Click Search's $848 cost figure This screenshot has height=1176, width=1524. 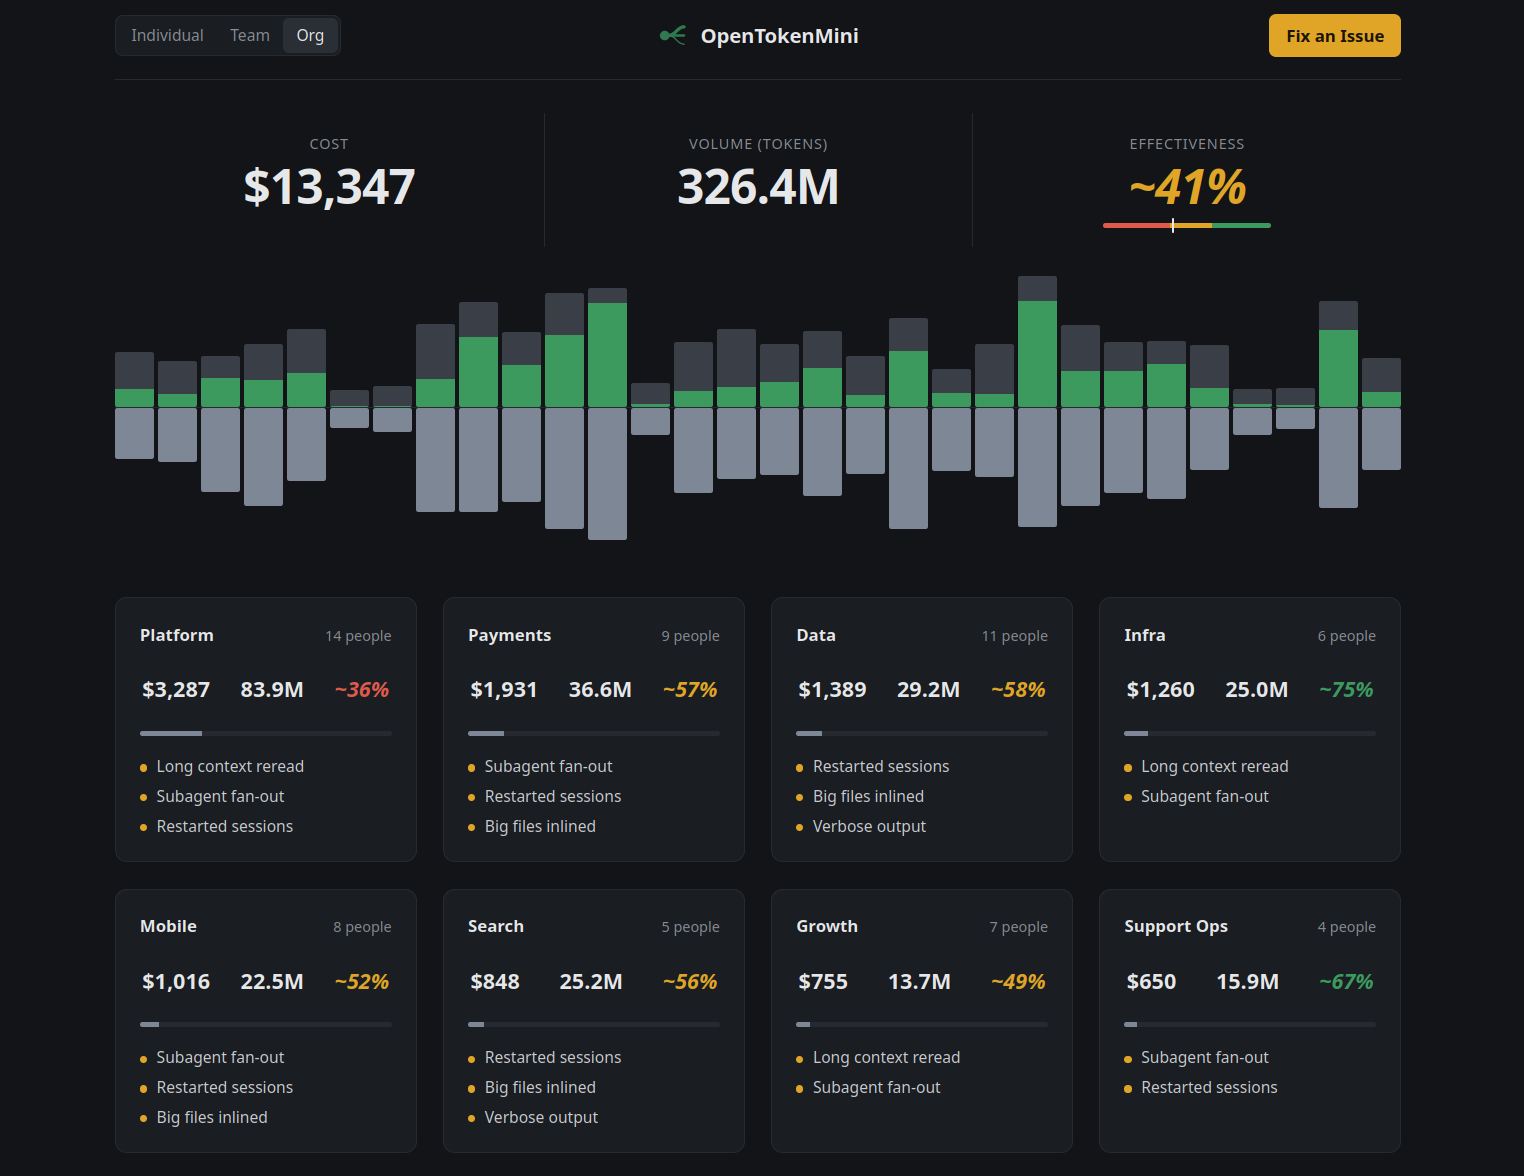coord(495,982)
